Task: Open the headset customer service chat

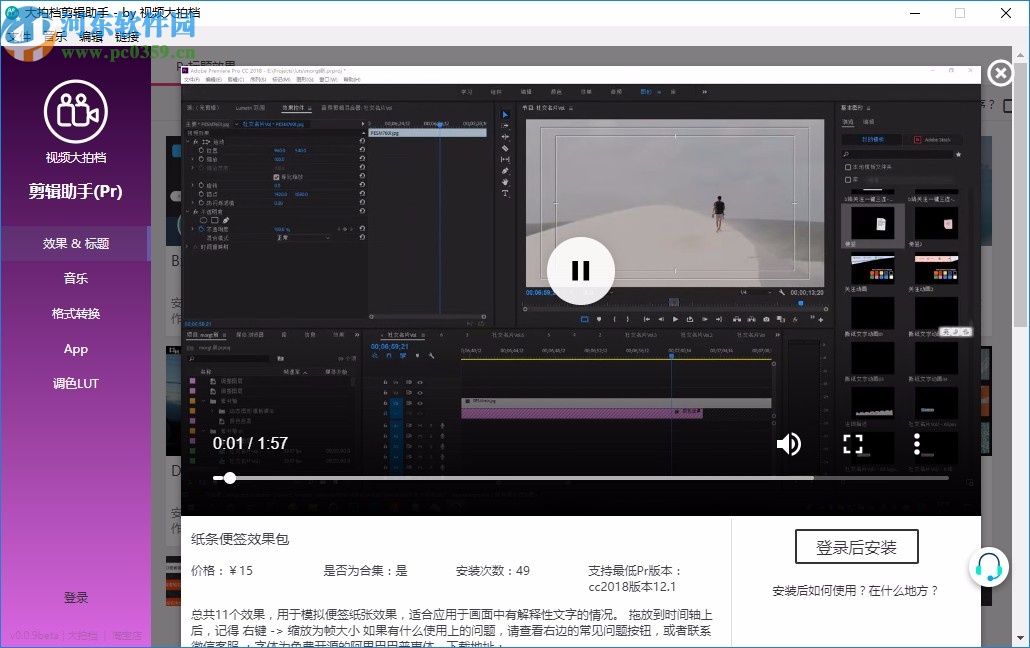Action: click(989, 566)
